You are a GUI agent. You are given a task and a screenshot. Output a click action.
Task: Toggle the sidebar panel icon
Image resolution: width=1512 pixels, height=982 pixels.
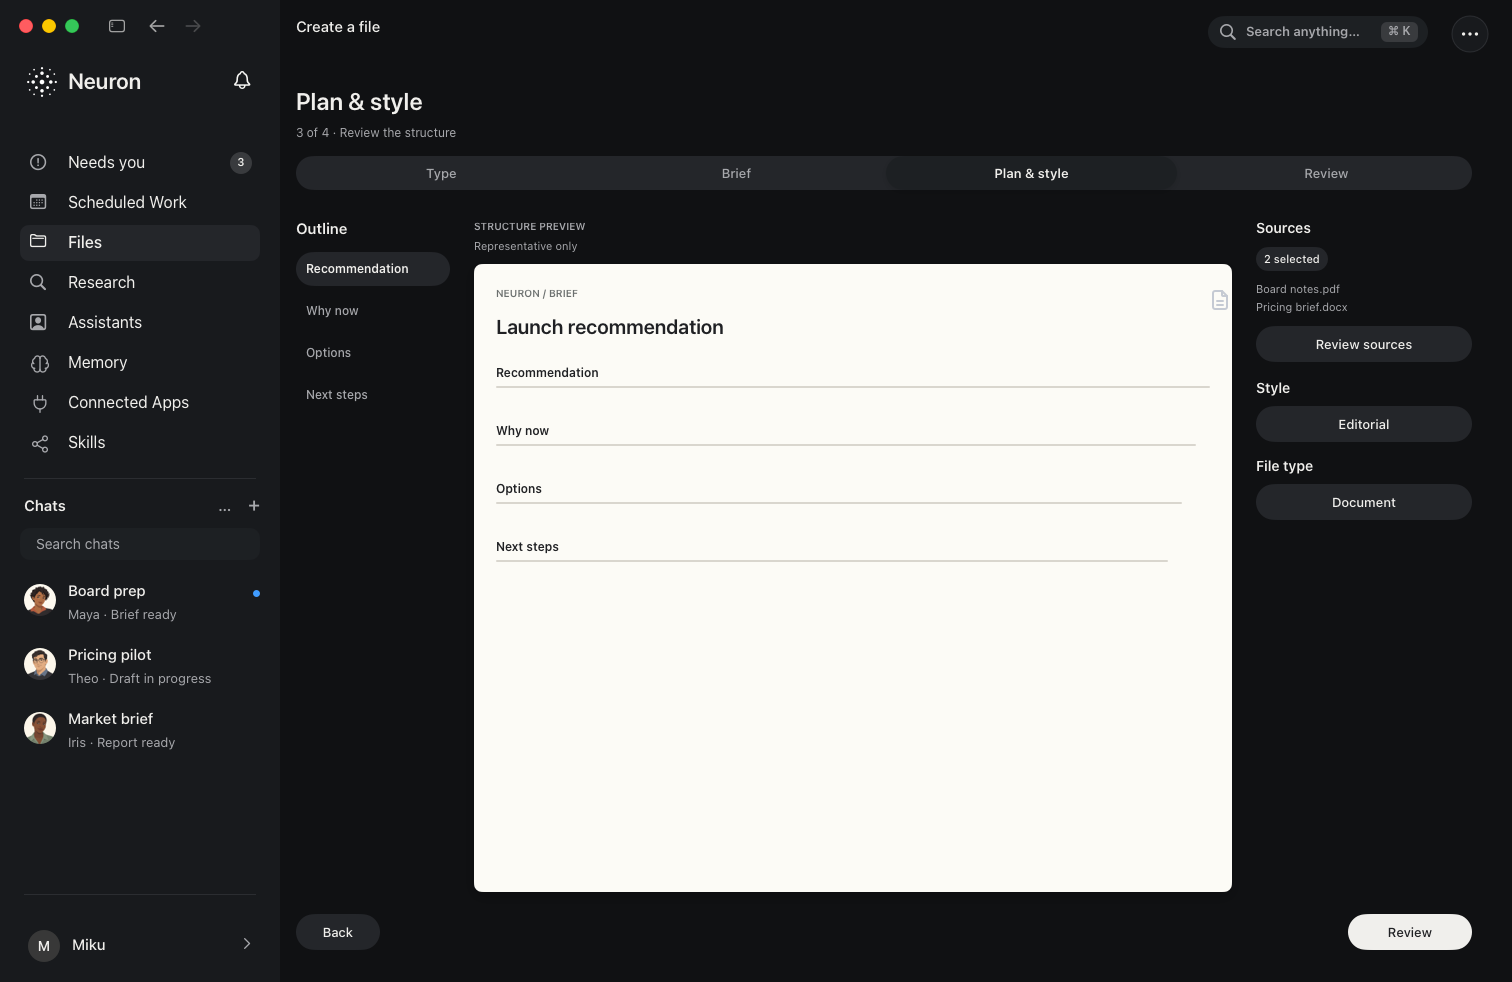click(x=117, y=26)
